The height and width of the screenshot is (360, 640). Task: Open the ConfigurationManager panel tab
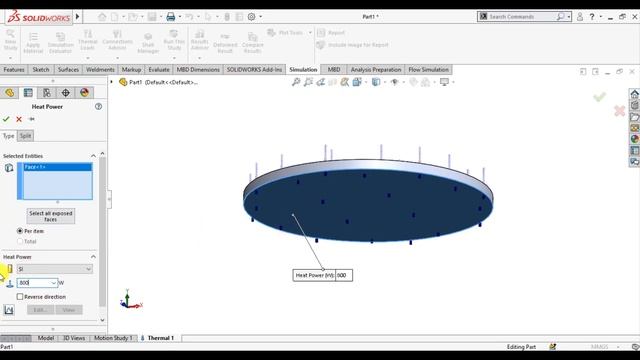click(47, 93)
